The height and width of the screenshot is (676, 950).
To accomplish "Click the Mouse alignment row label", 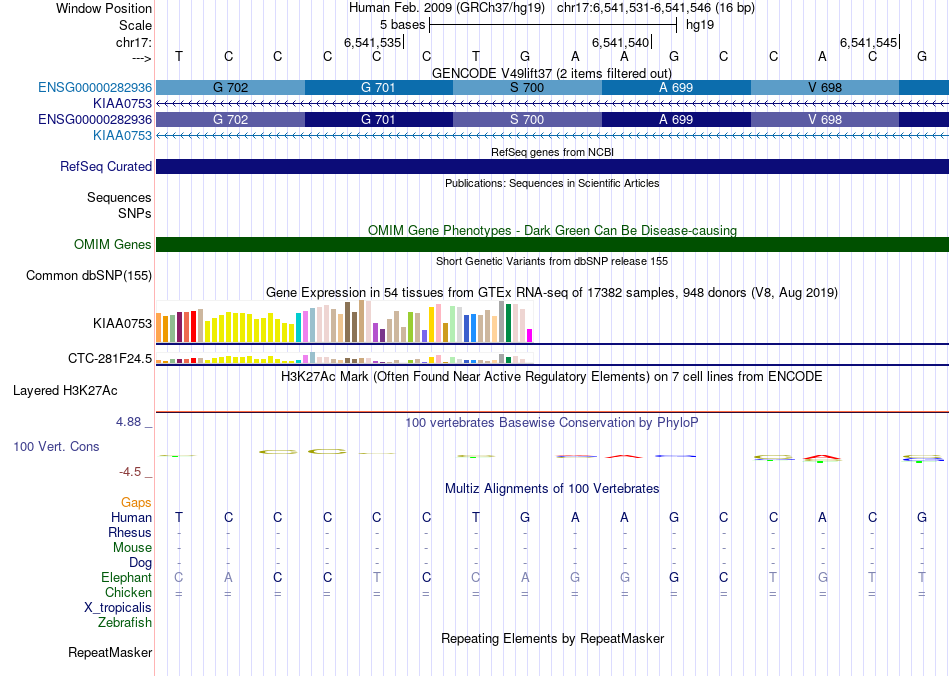I will pos(132,548).
